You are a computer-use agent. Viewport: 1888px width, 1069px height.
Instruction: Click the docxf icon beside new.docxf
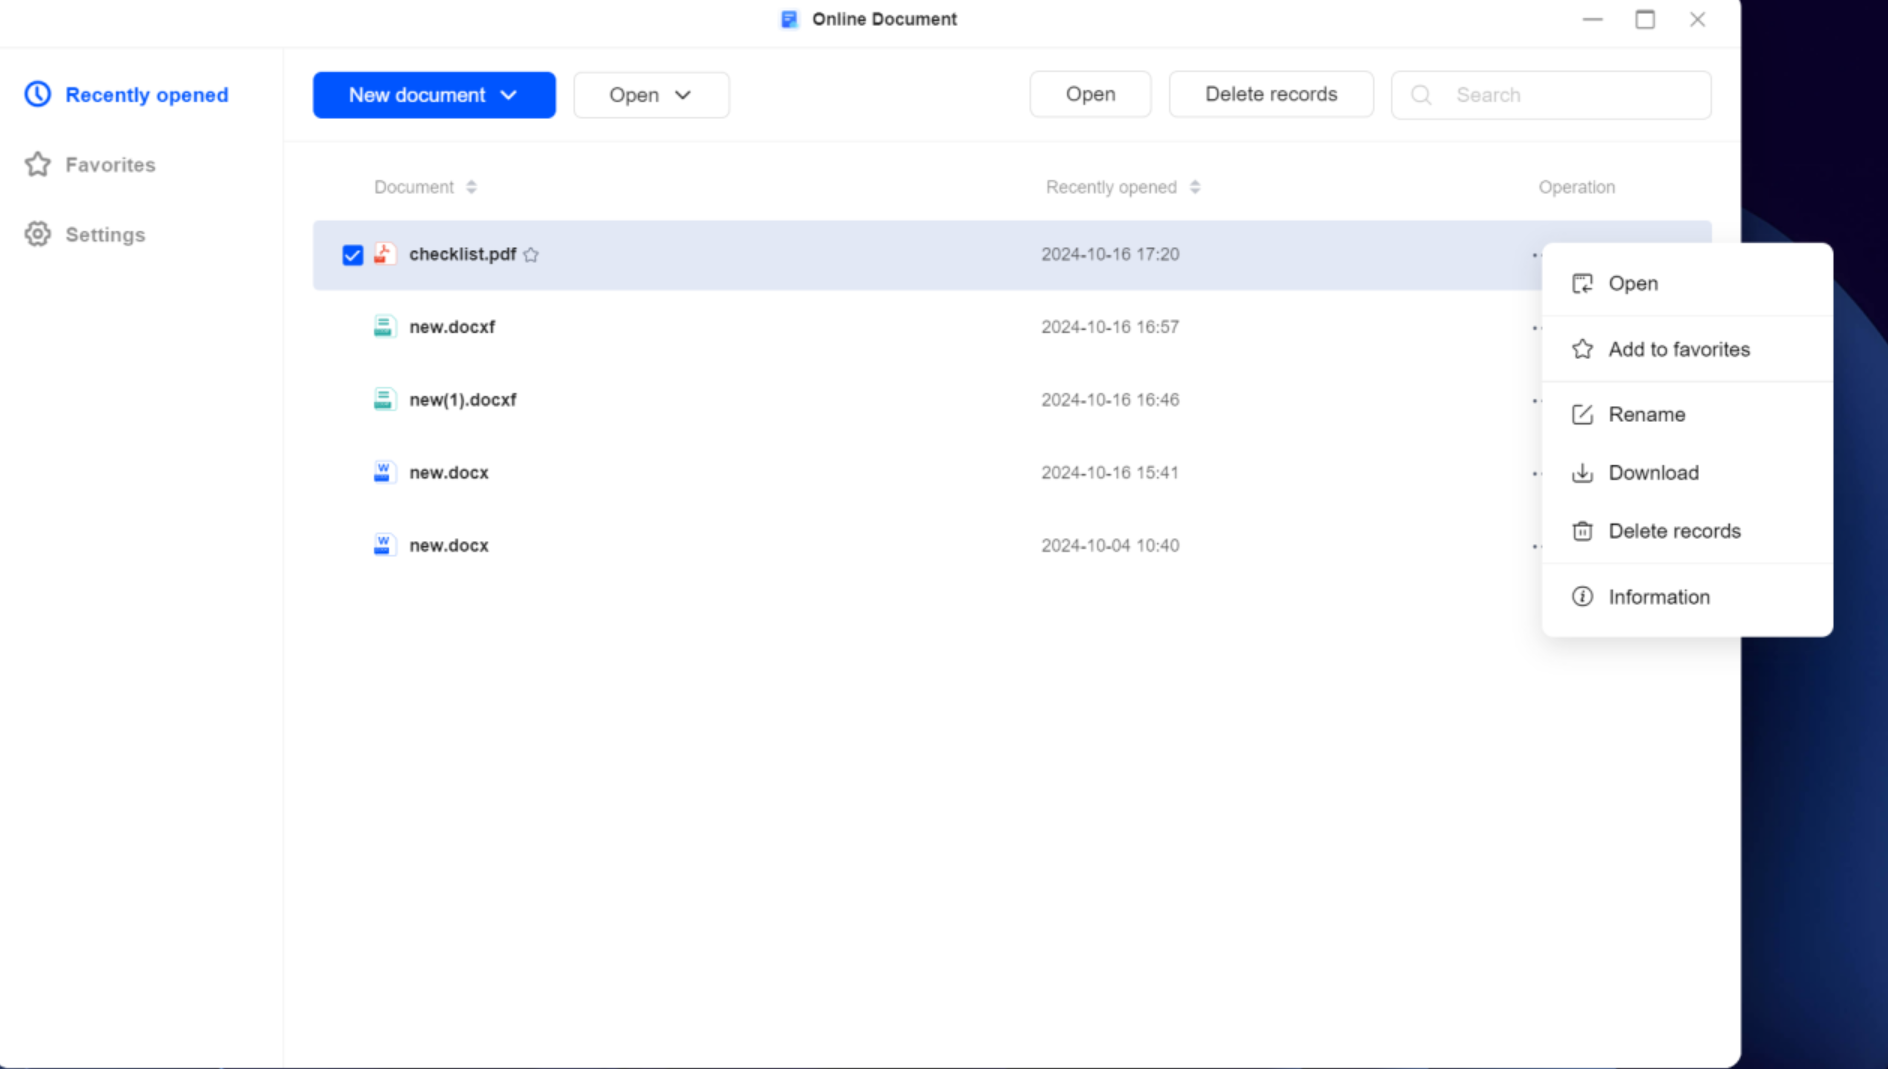tap(384, 326)
